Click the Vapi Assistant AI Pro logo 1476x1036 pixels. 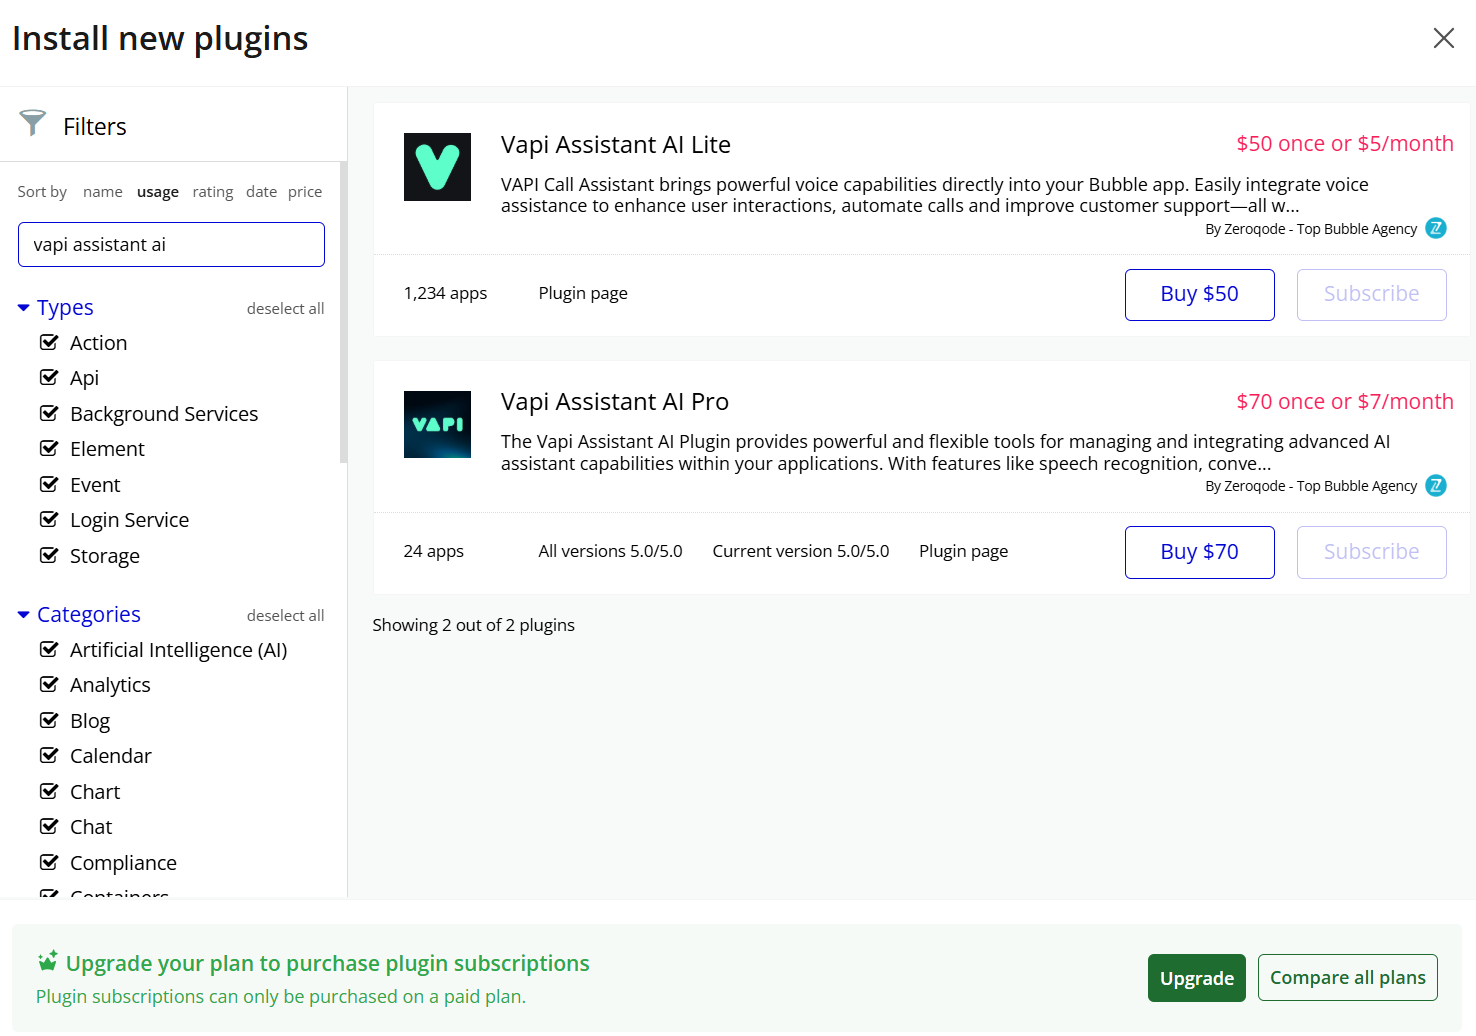point(437,424)
